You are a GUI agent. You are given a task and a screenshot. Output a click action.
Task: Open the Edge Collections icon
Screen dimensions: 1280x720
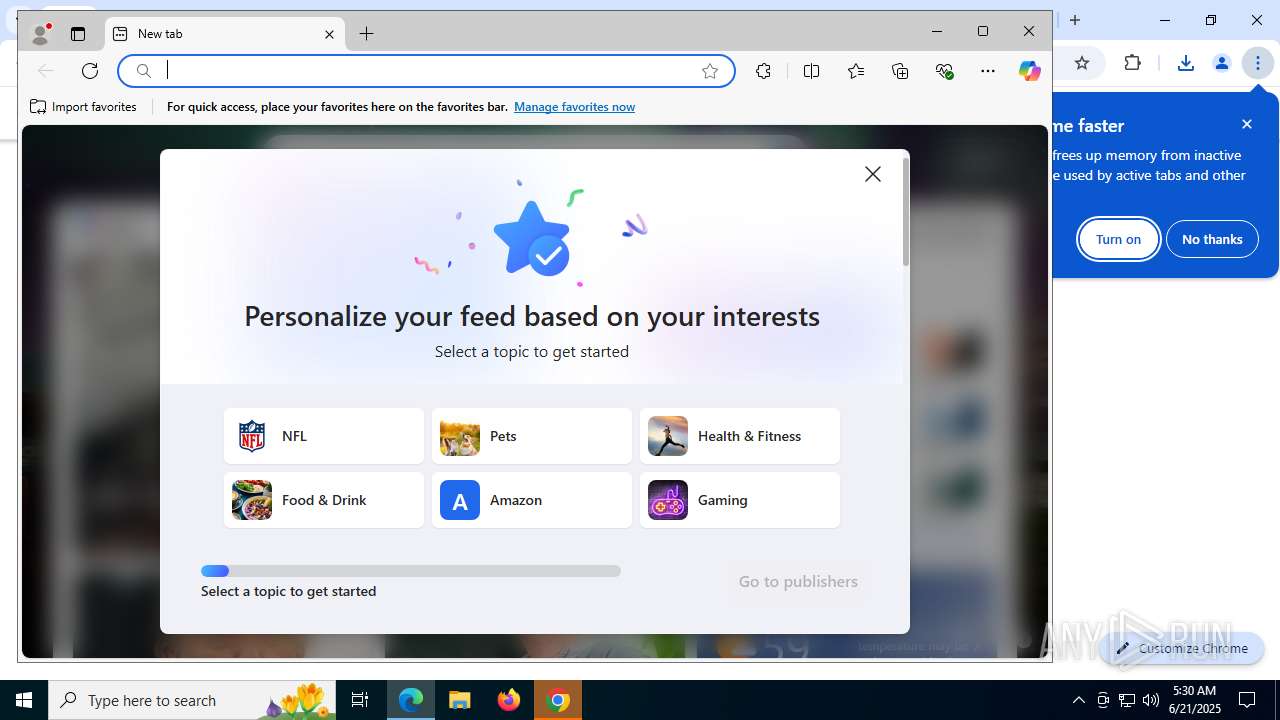[900, 71]
